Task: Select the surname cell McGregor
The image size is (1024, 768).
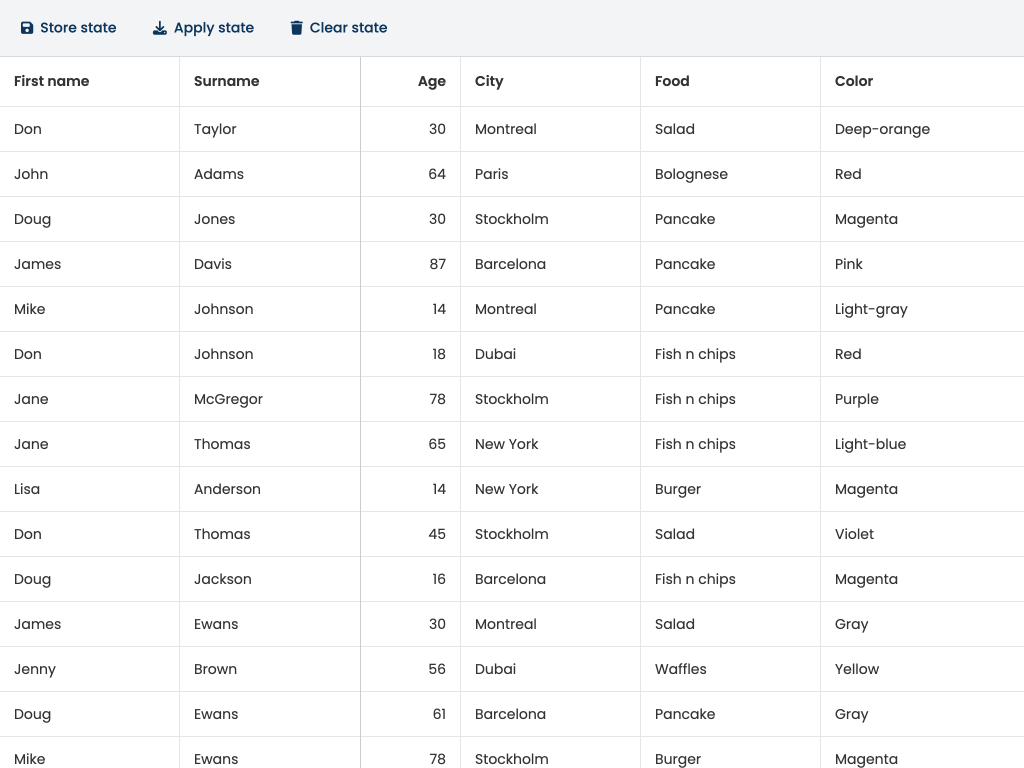Action: pyautogui.click(x=228, y=399)
